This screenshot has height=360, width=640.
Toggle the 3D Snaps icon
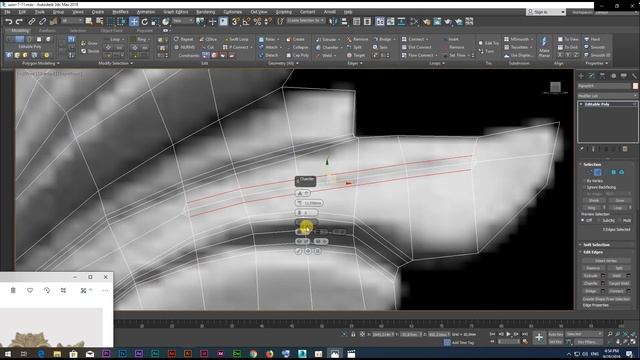(x=236, y=22)
